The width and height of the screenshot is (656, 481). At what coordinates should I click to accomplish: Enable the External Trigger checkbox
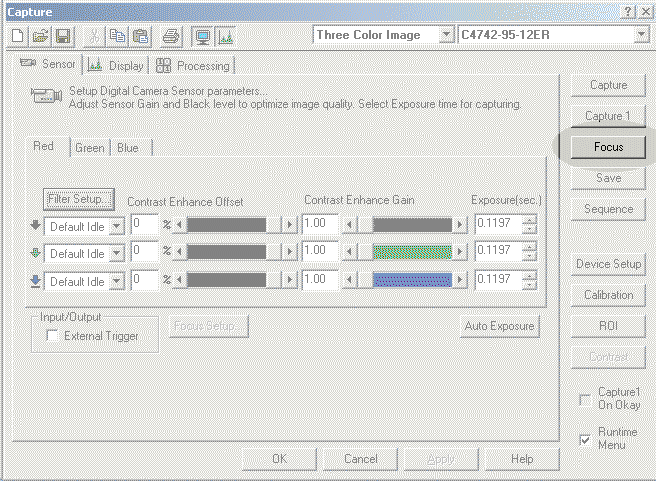click(x=52, y=336)
